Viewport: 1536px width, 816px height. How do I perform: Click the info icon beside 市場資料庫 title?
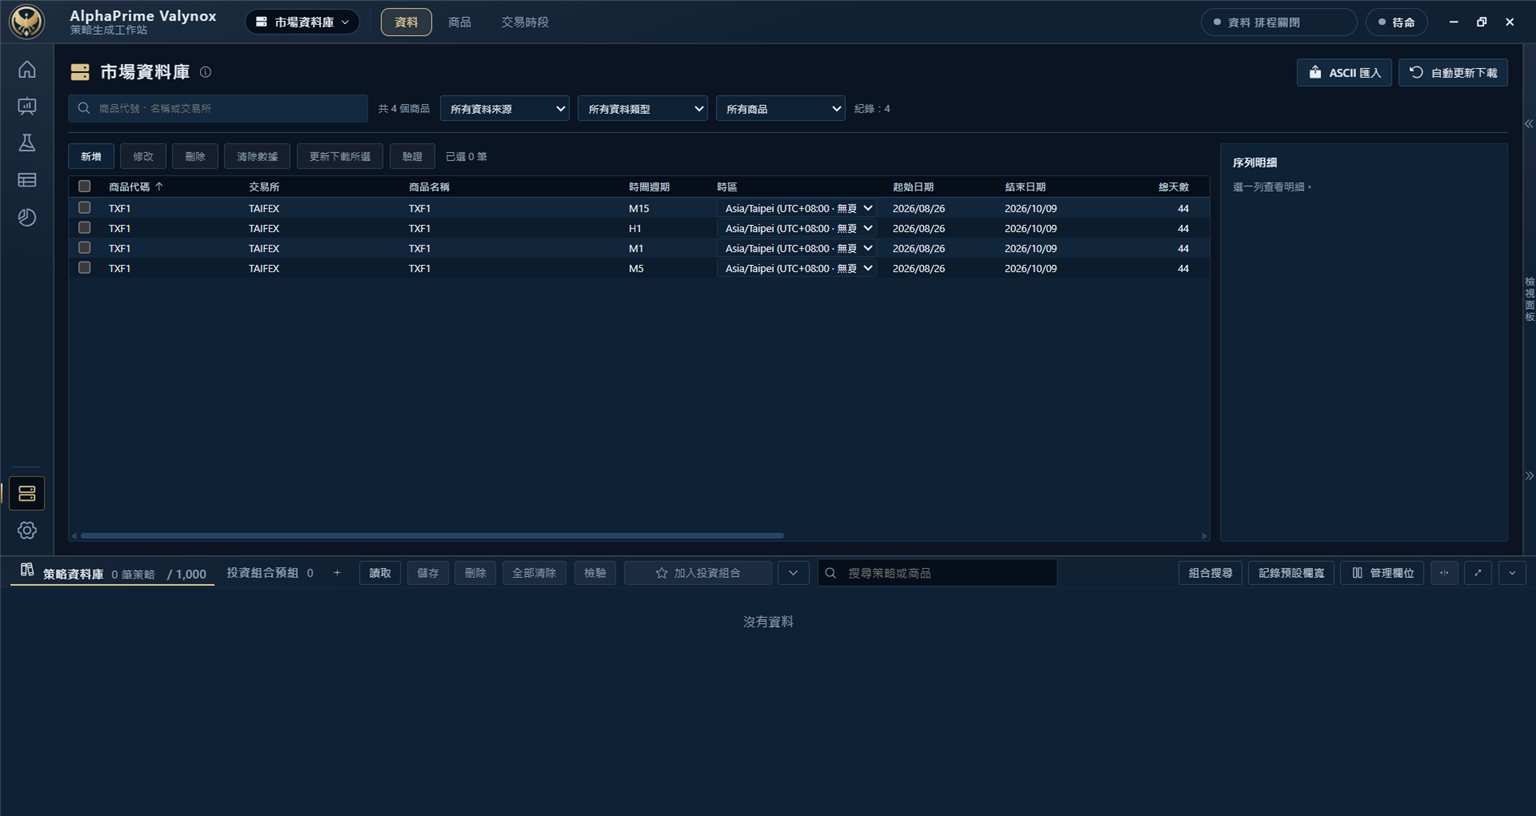(205, 72)
